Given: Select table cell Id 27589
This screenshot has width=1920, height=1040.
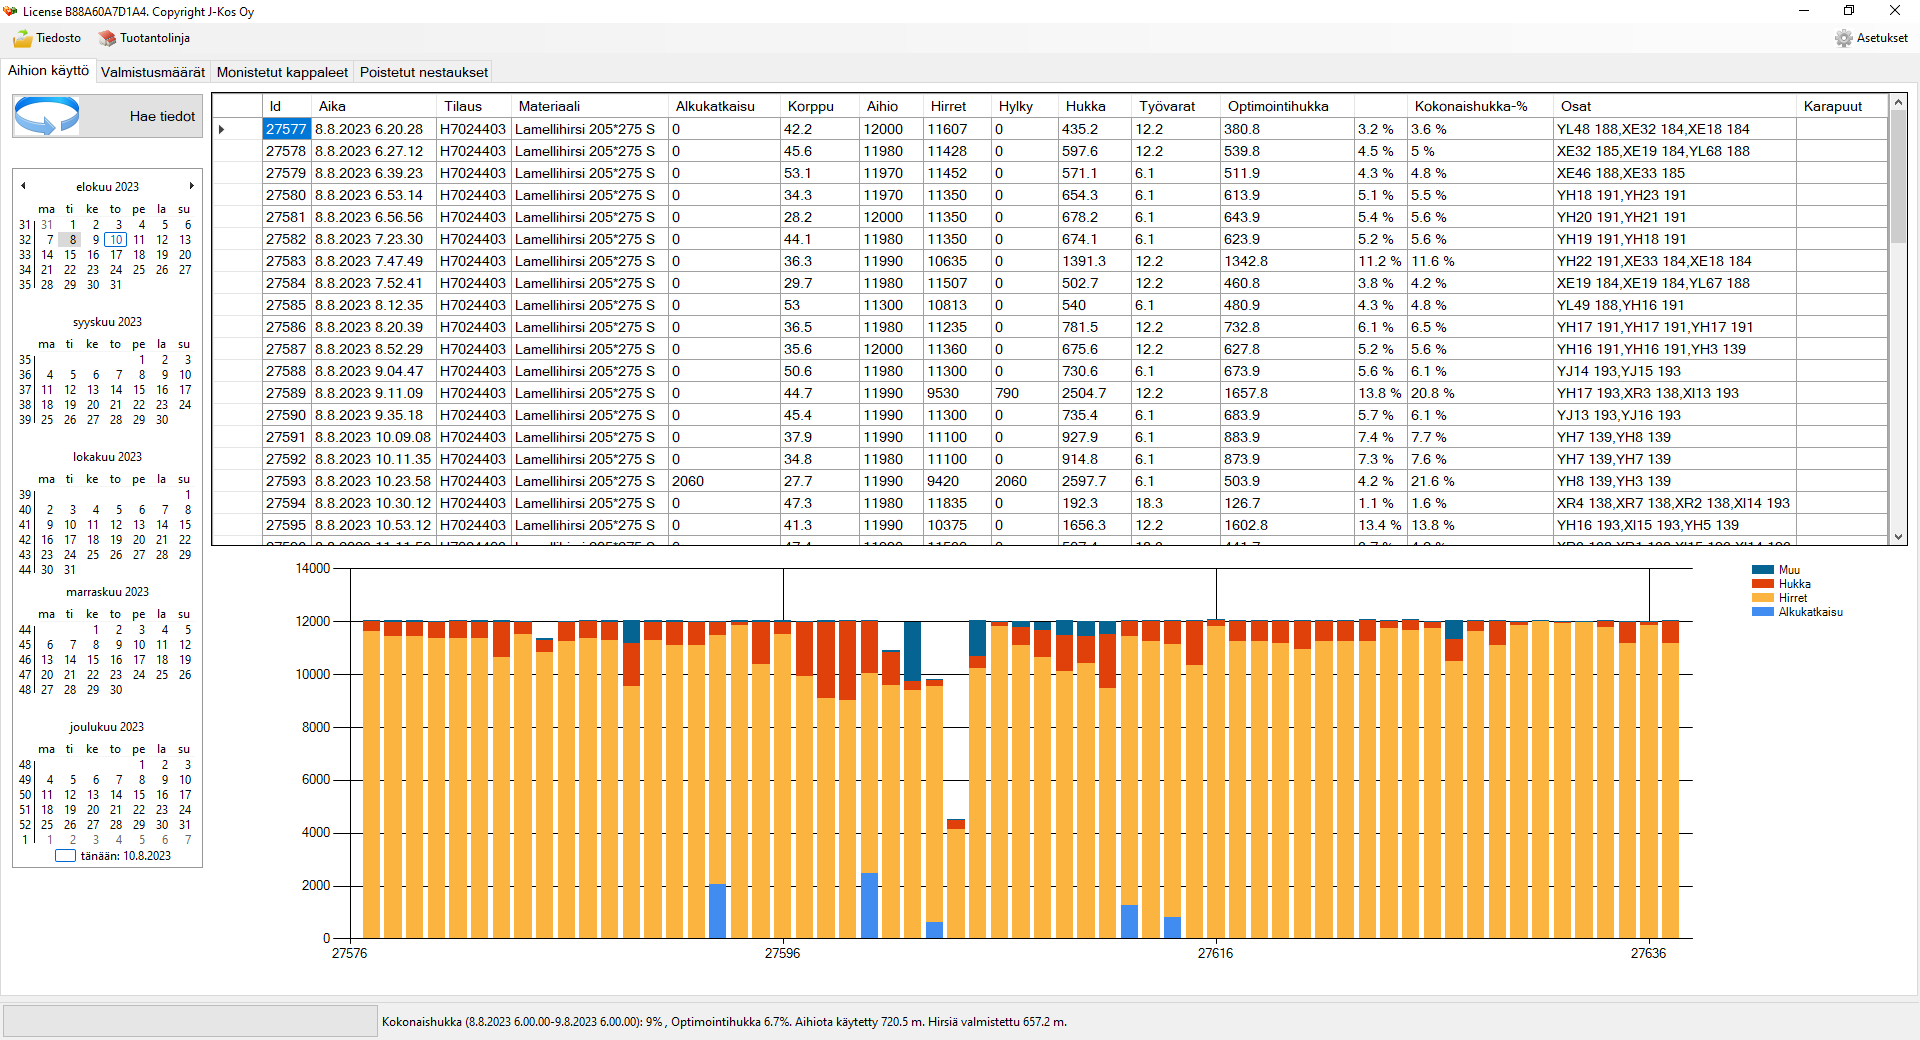Looking at the screenshot, I should point(286,393).
